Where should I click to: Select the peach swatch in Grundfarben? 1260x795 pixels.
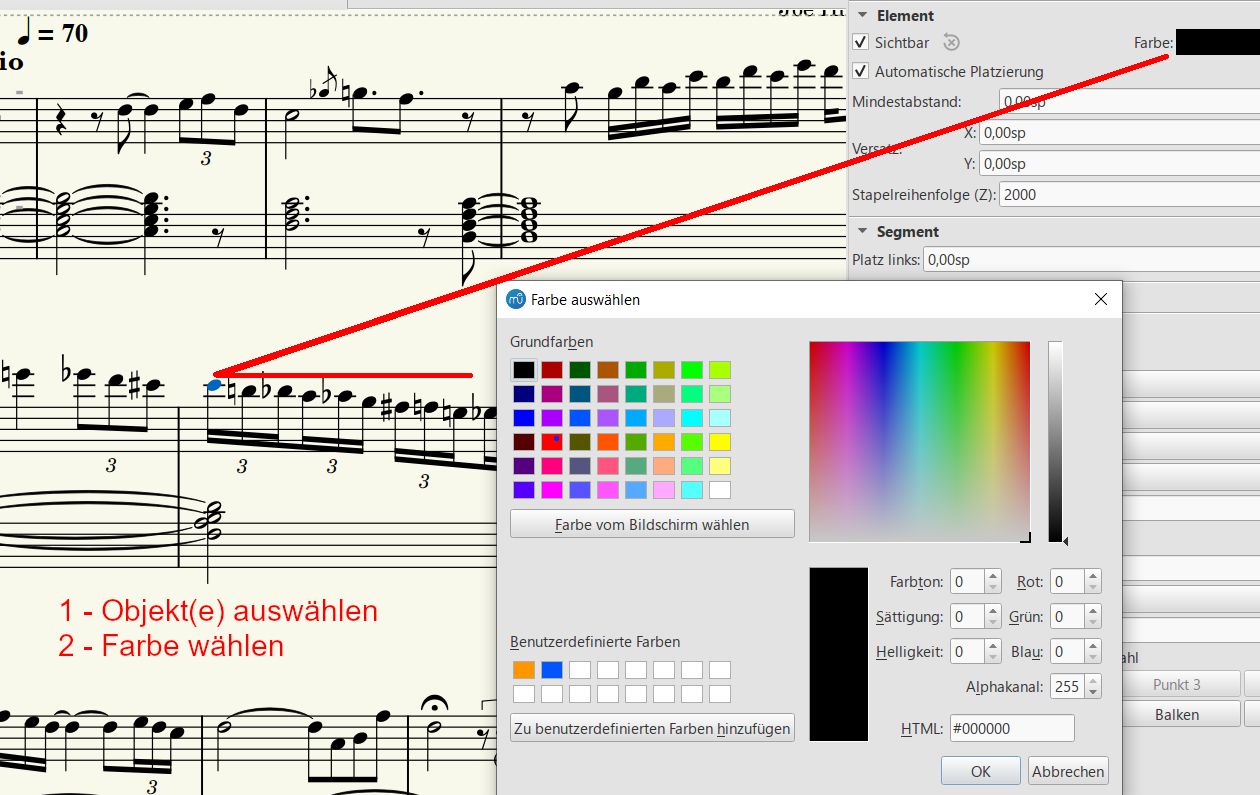[664, 466]
